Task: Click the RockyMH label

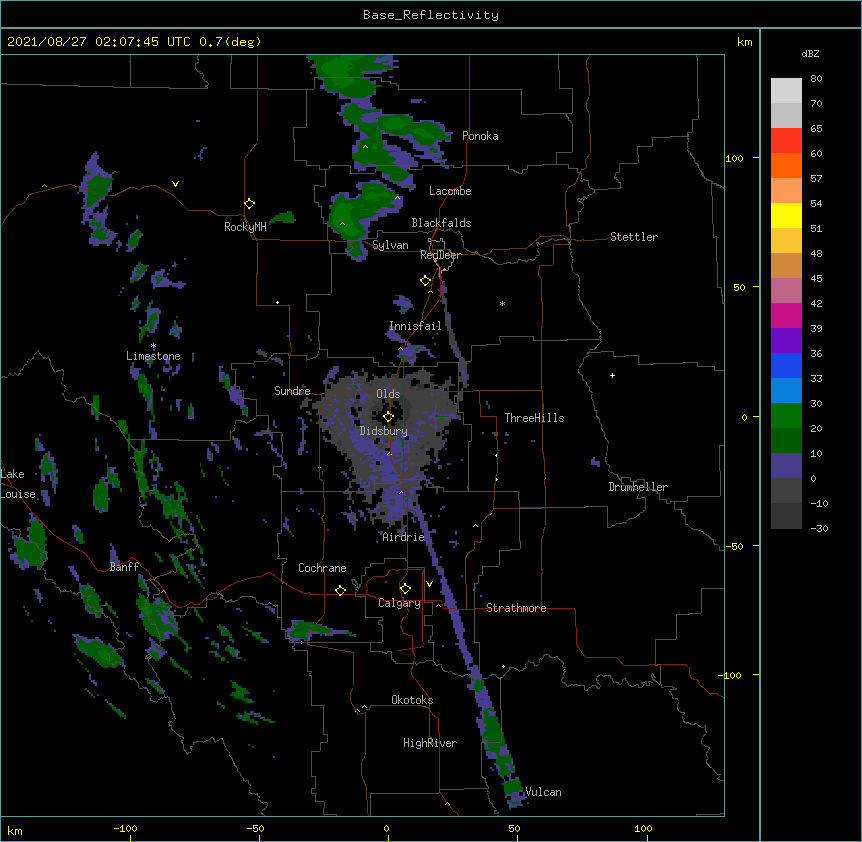Action: point(245,226)
